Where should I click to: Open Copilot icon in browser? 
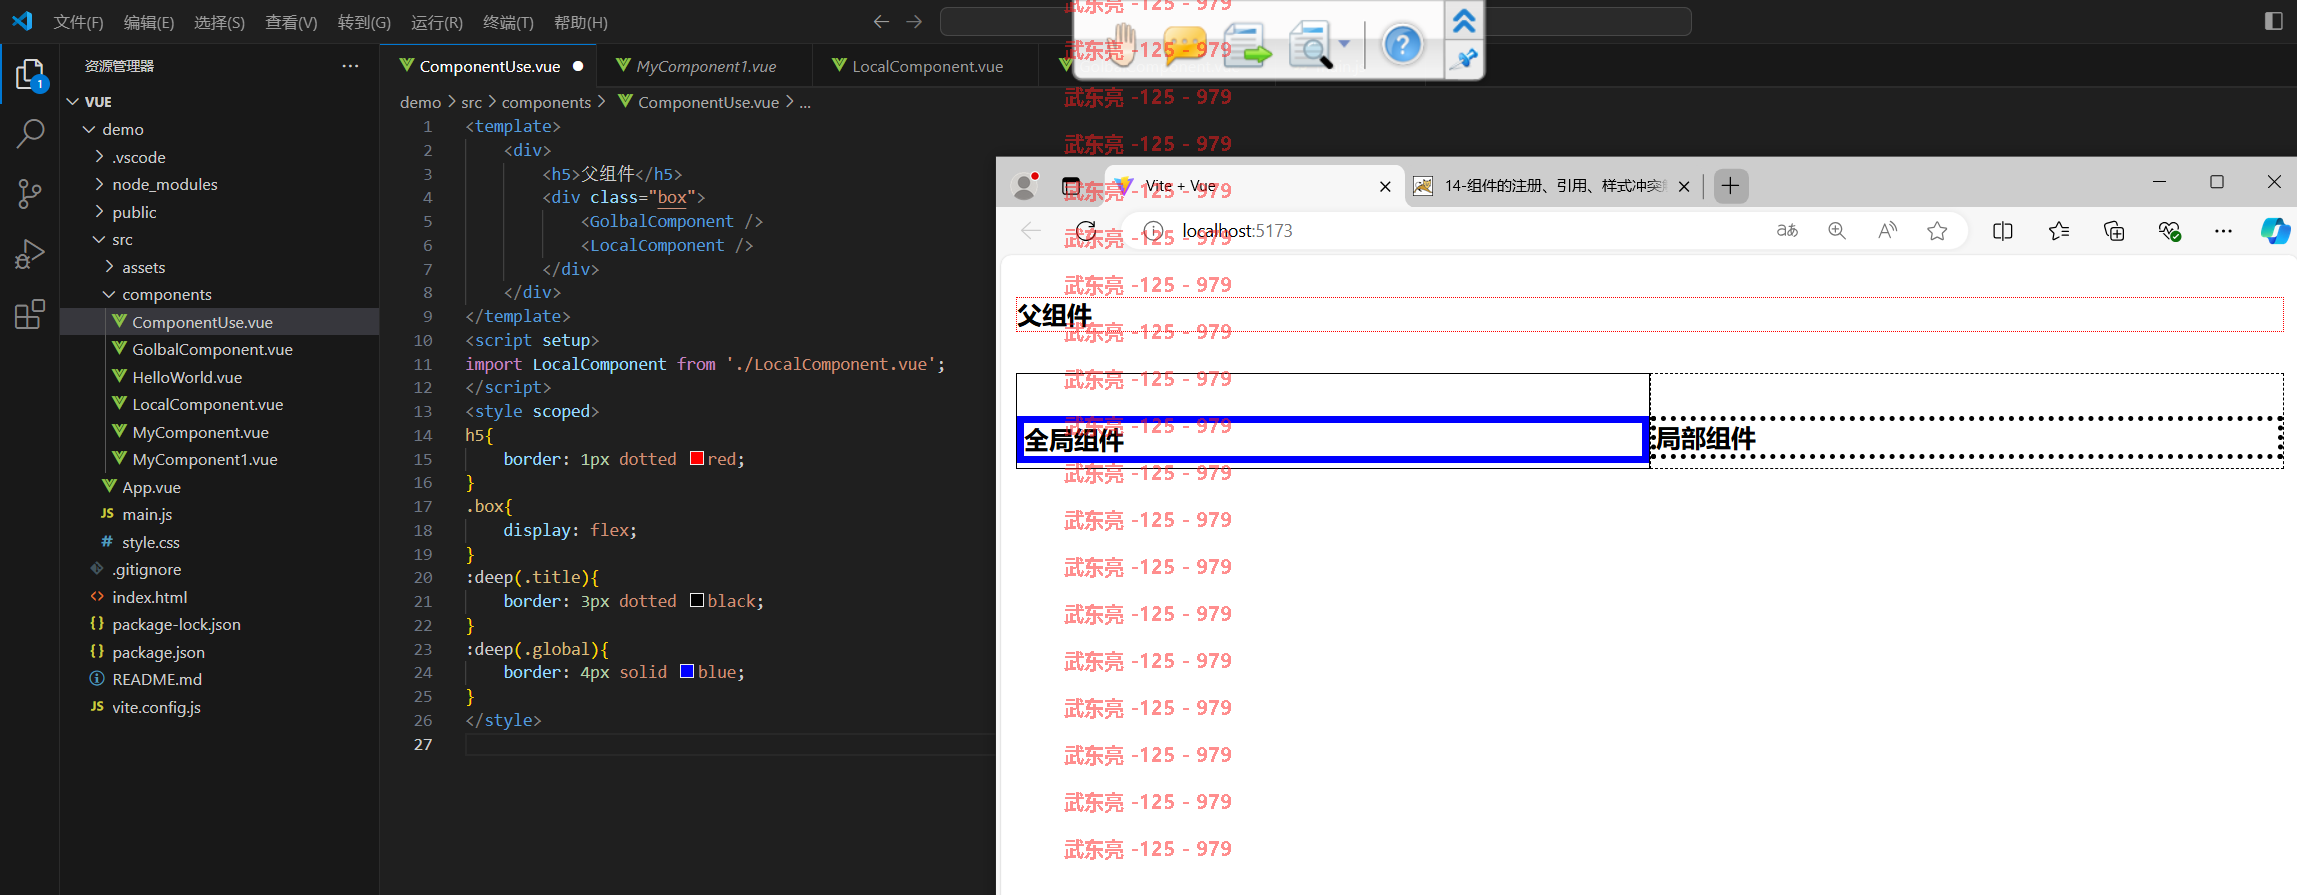(x=2275, y=231)
